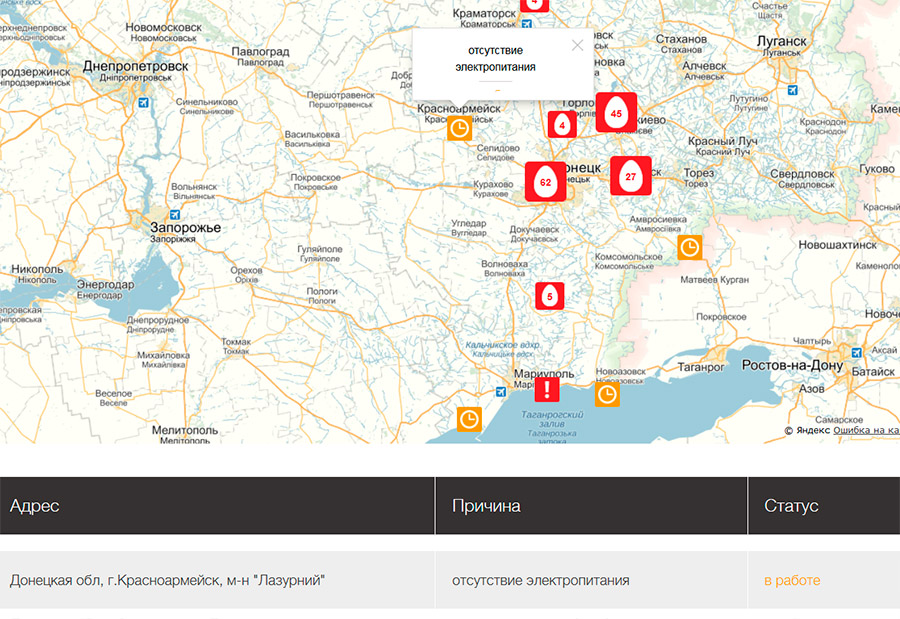
Task: Click the Статус column header
Action: click(x=791, y=506)
